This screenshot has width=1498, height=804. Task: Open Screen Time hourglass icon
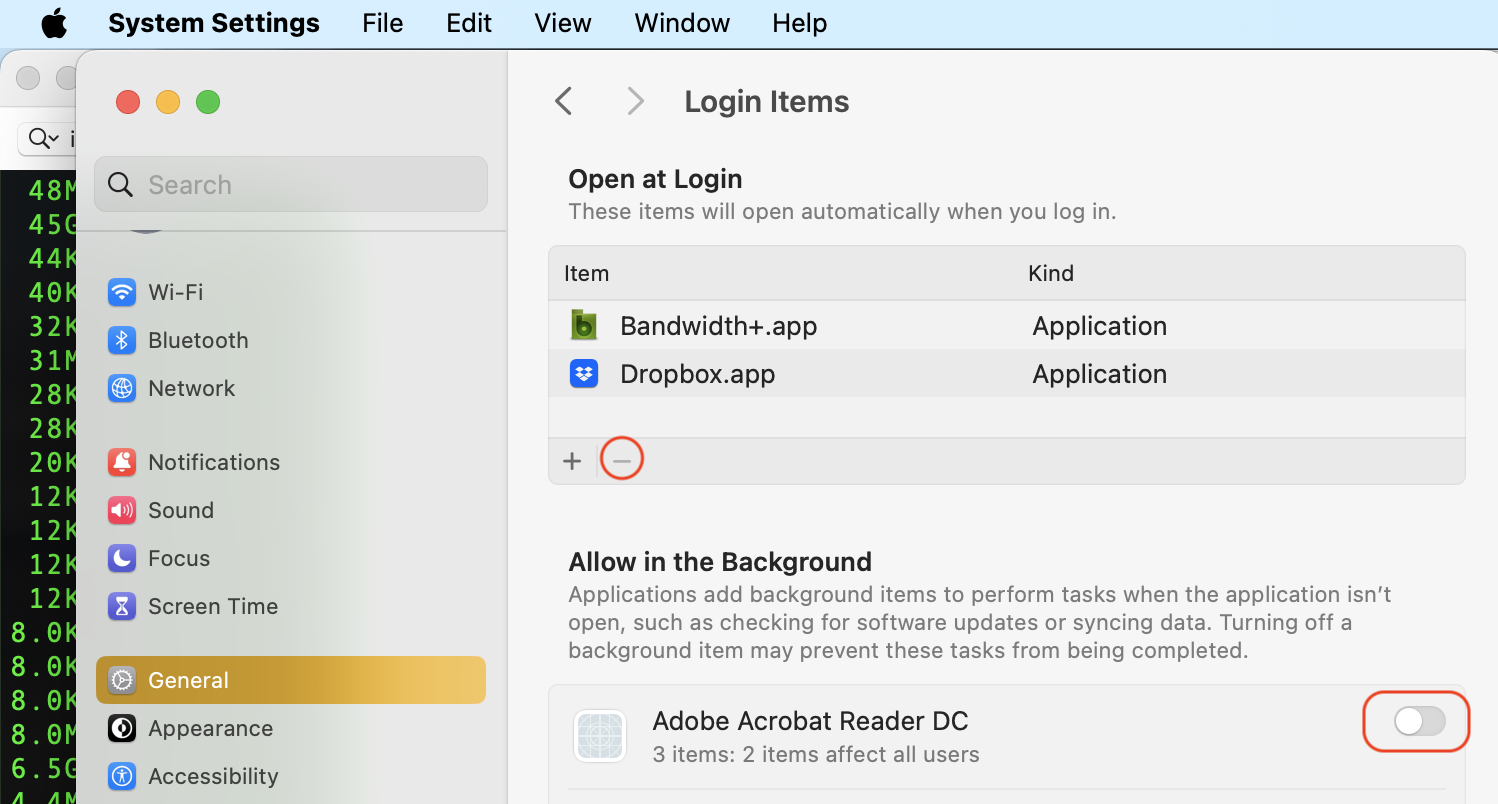pos(122,606)
